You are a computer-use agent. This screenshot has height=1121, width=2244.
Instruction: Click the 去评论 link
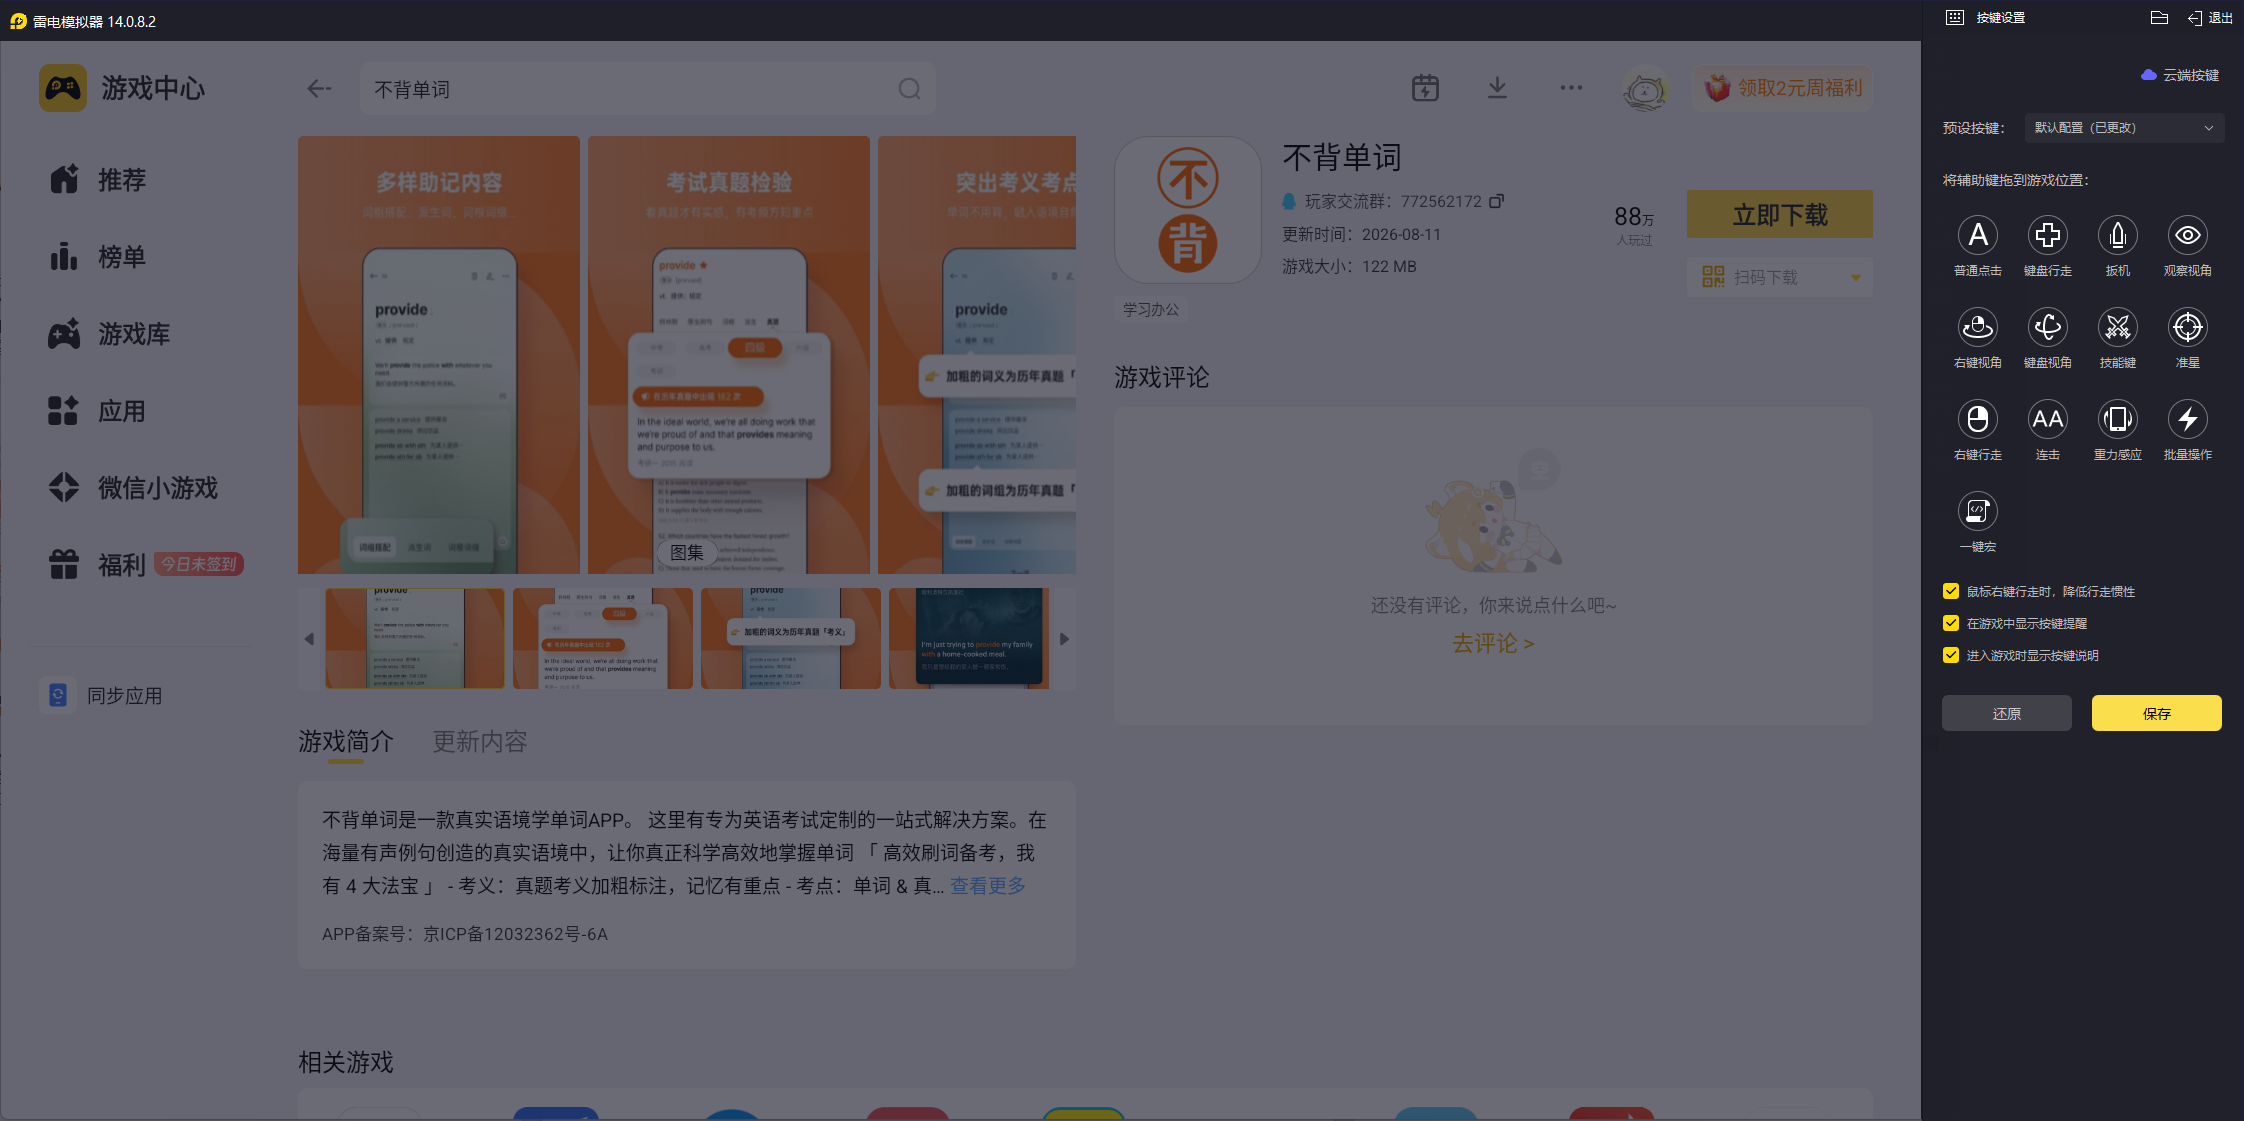(1493, 643)
